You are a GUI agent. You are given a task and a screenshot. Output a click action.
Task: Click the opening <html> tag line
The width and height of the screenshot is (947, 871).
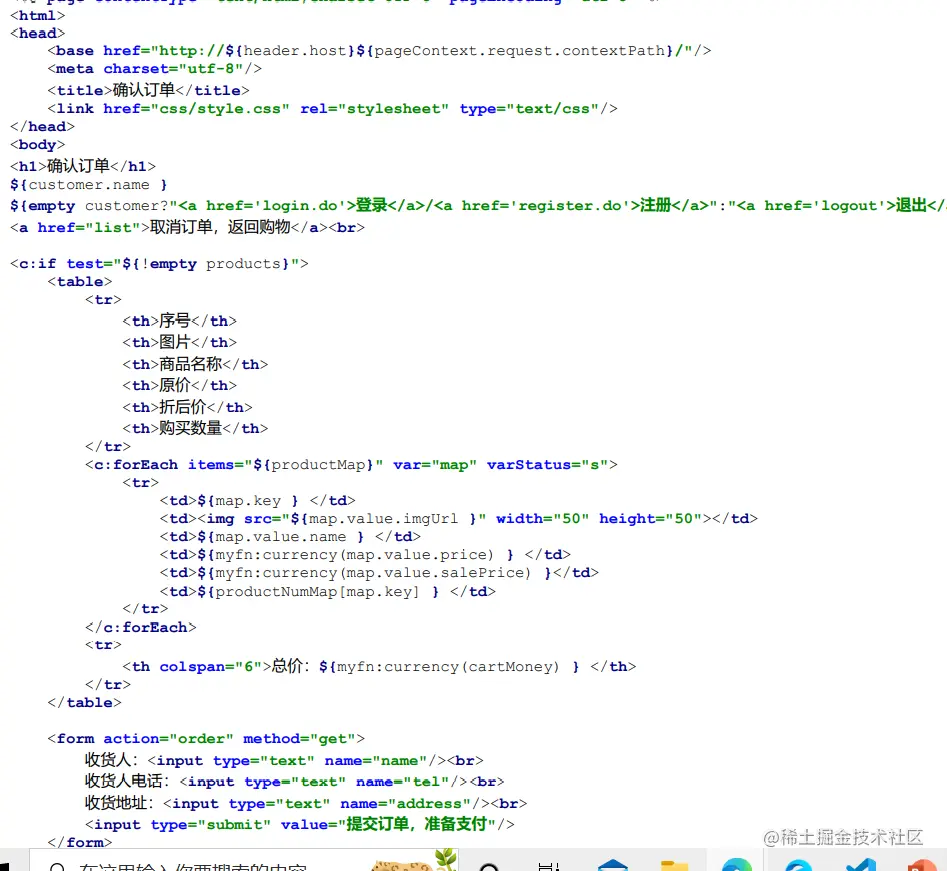pos(37,15)
